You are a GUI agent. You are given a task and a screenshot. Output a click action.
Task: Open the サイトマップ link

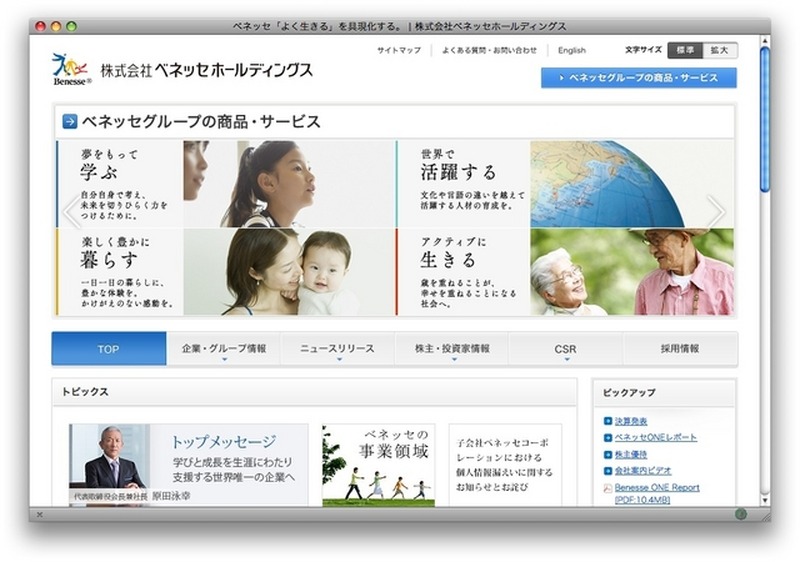pyautogui.click(x=398, y=50)
